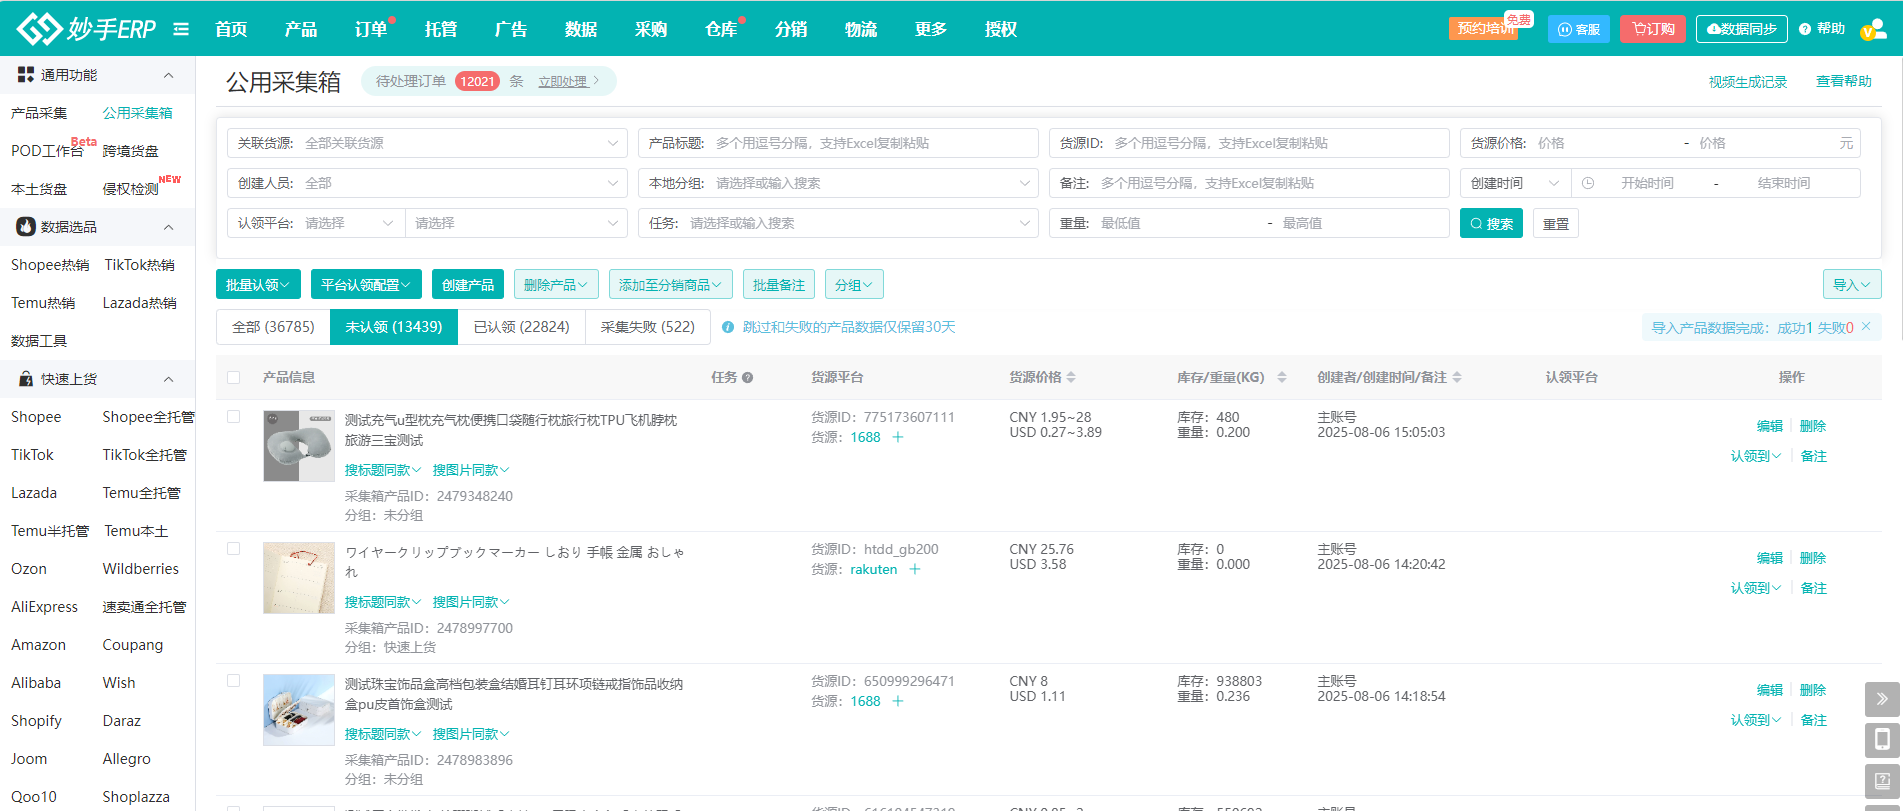Image resolution: width=1903 pixels, height=811 pixels.
Task: Check the inflatable U-pillow product row
Action: pyautogui.click(x=234, y=417)
